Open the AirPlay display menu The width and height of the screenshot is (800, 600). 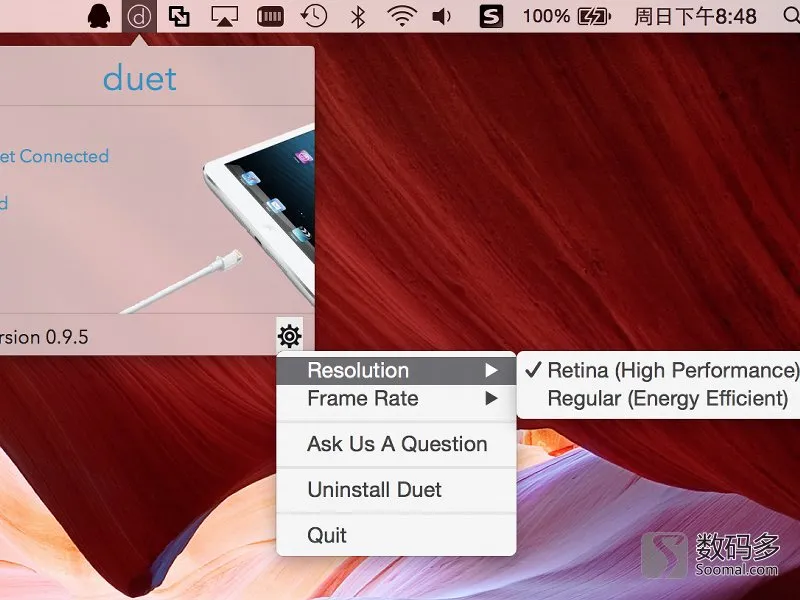[224, 16]
